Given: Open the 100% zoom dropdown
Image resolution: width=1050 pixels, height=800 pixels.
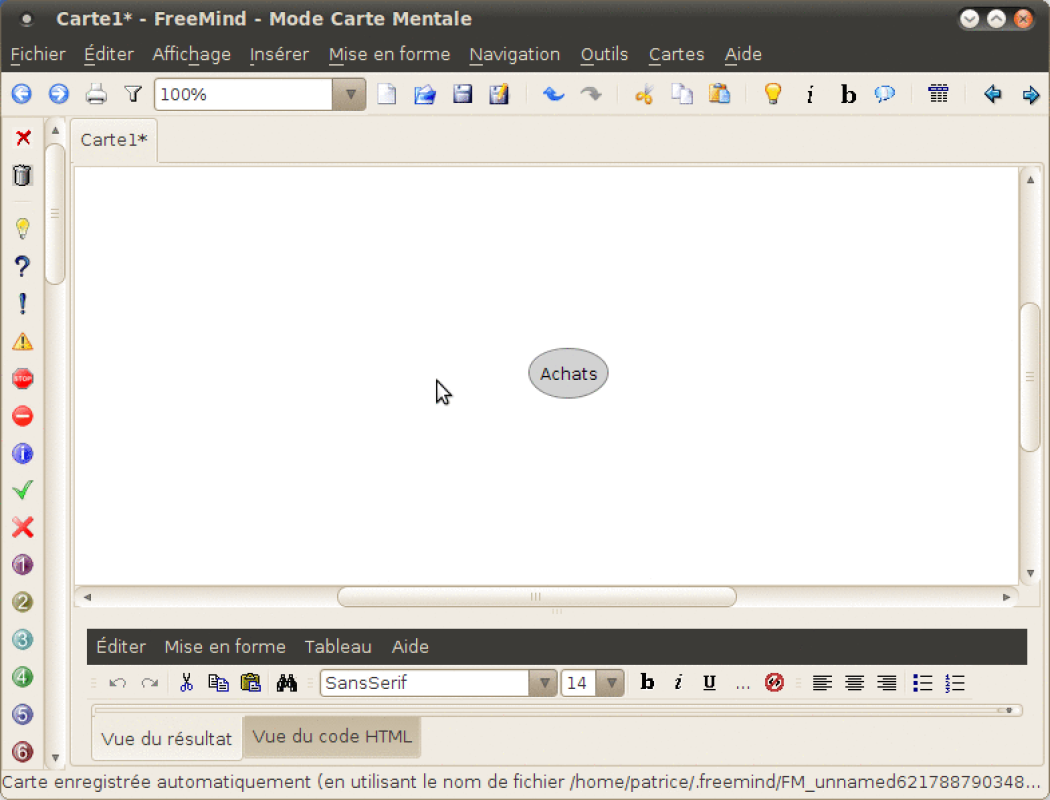Looking at the screenshot, I should pyautogui.click(x=349, y=95).
